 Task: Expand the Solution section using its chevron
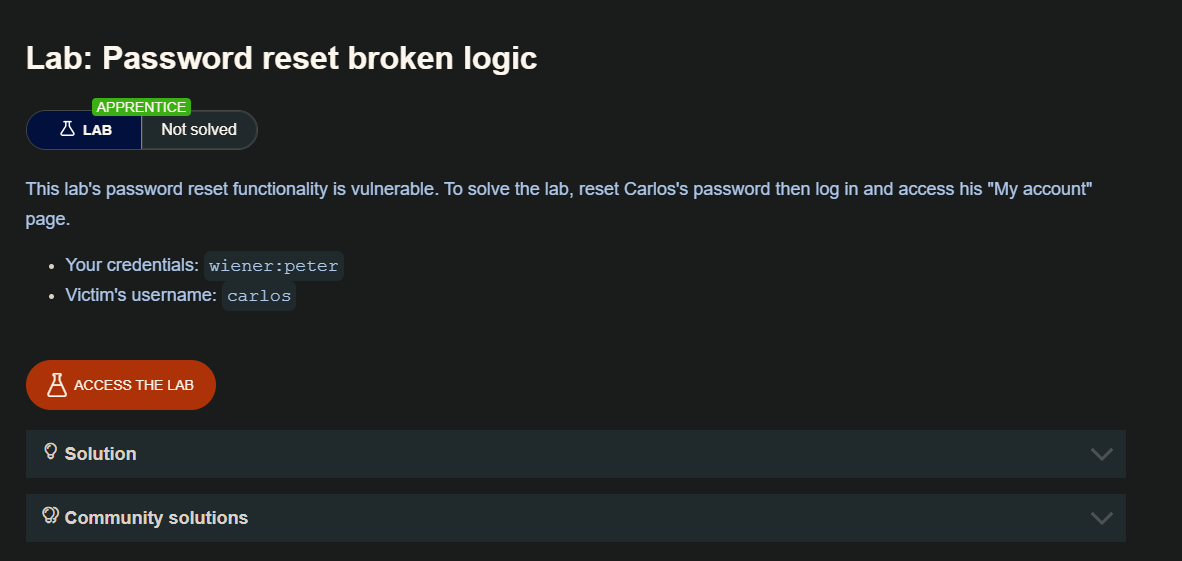(1101, 454)
